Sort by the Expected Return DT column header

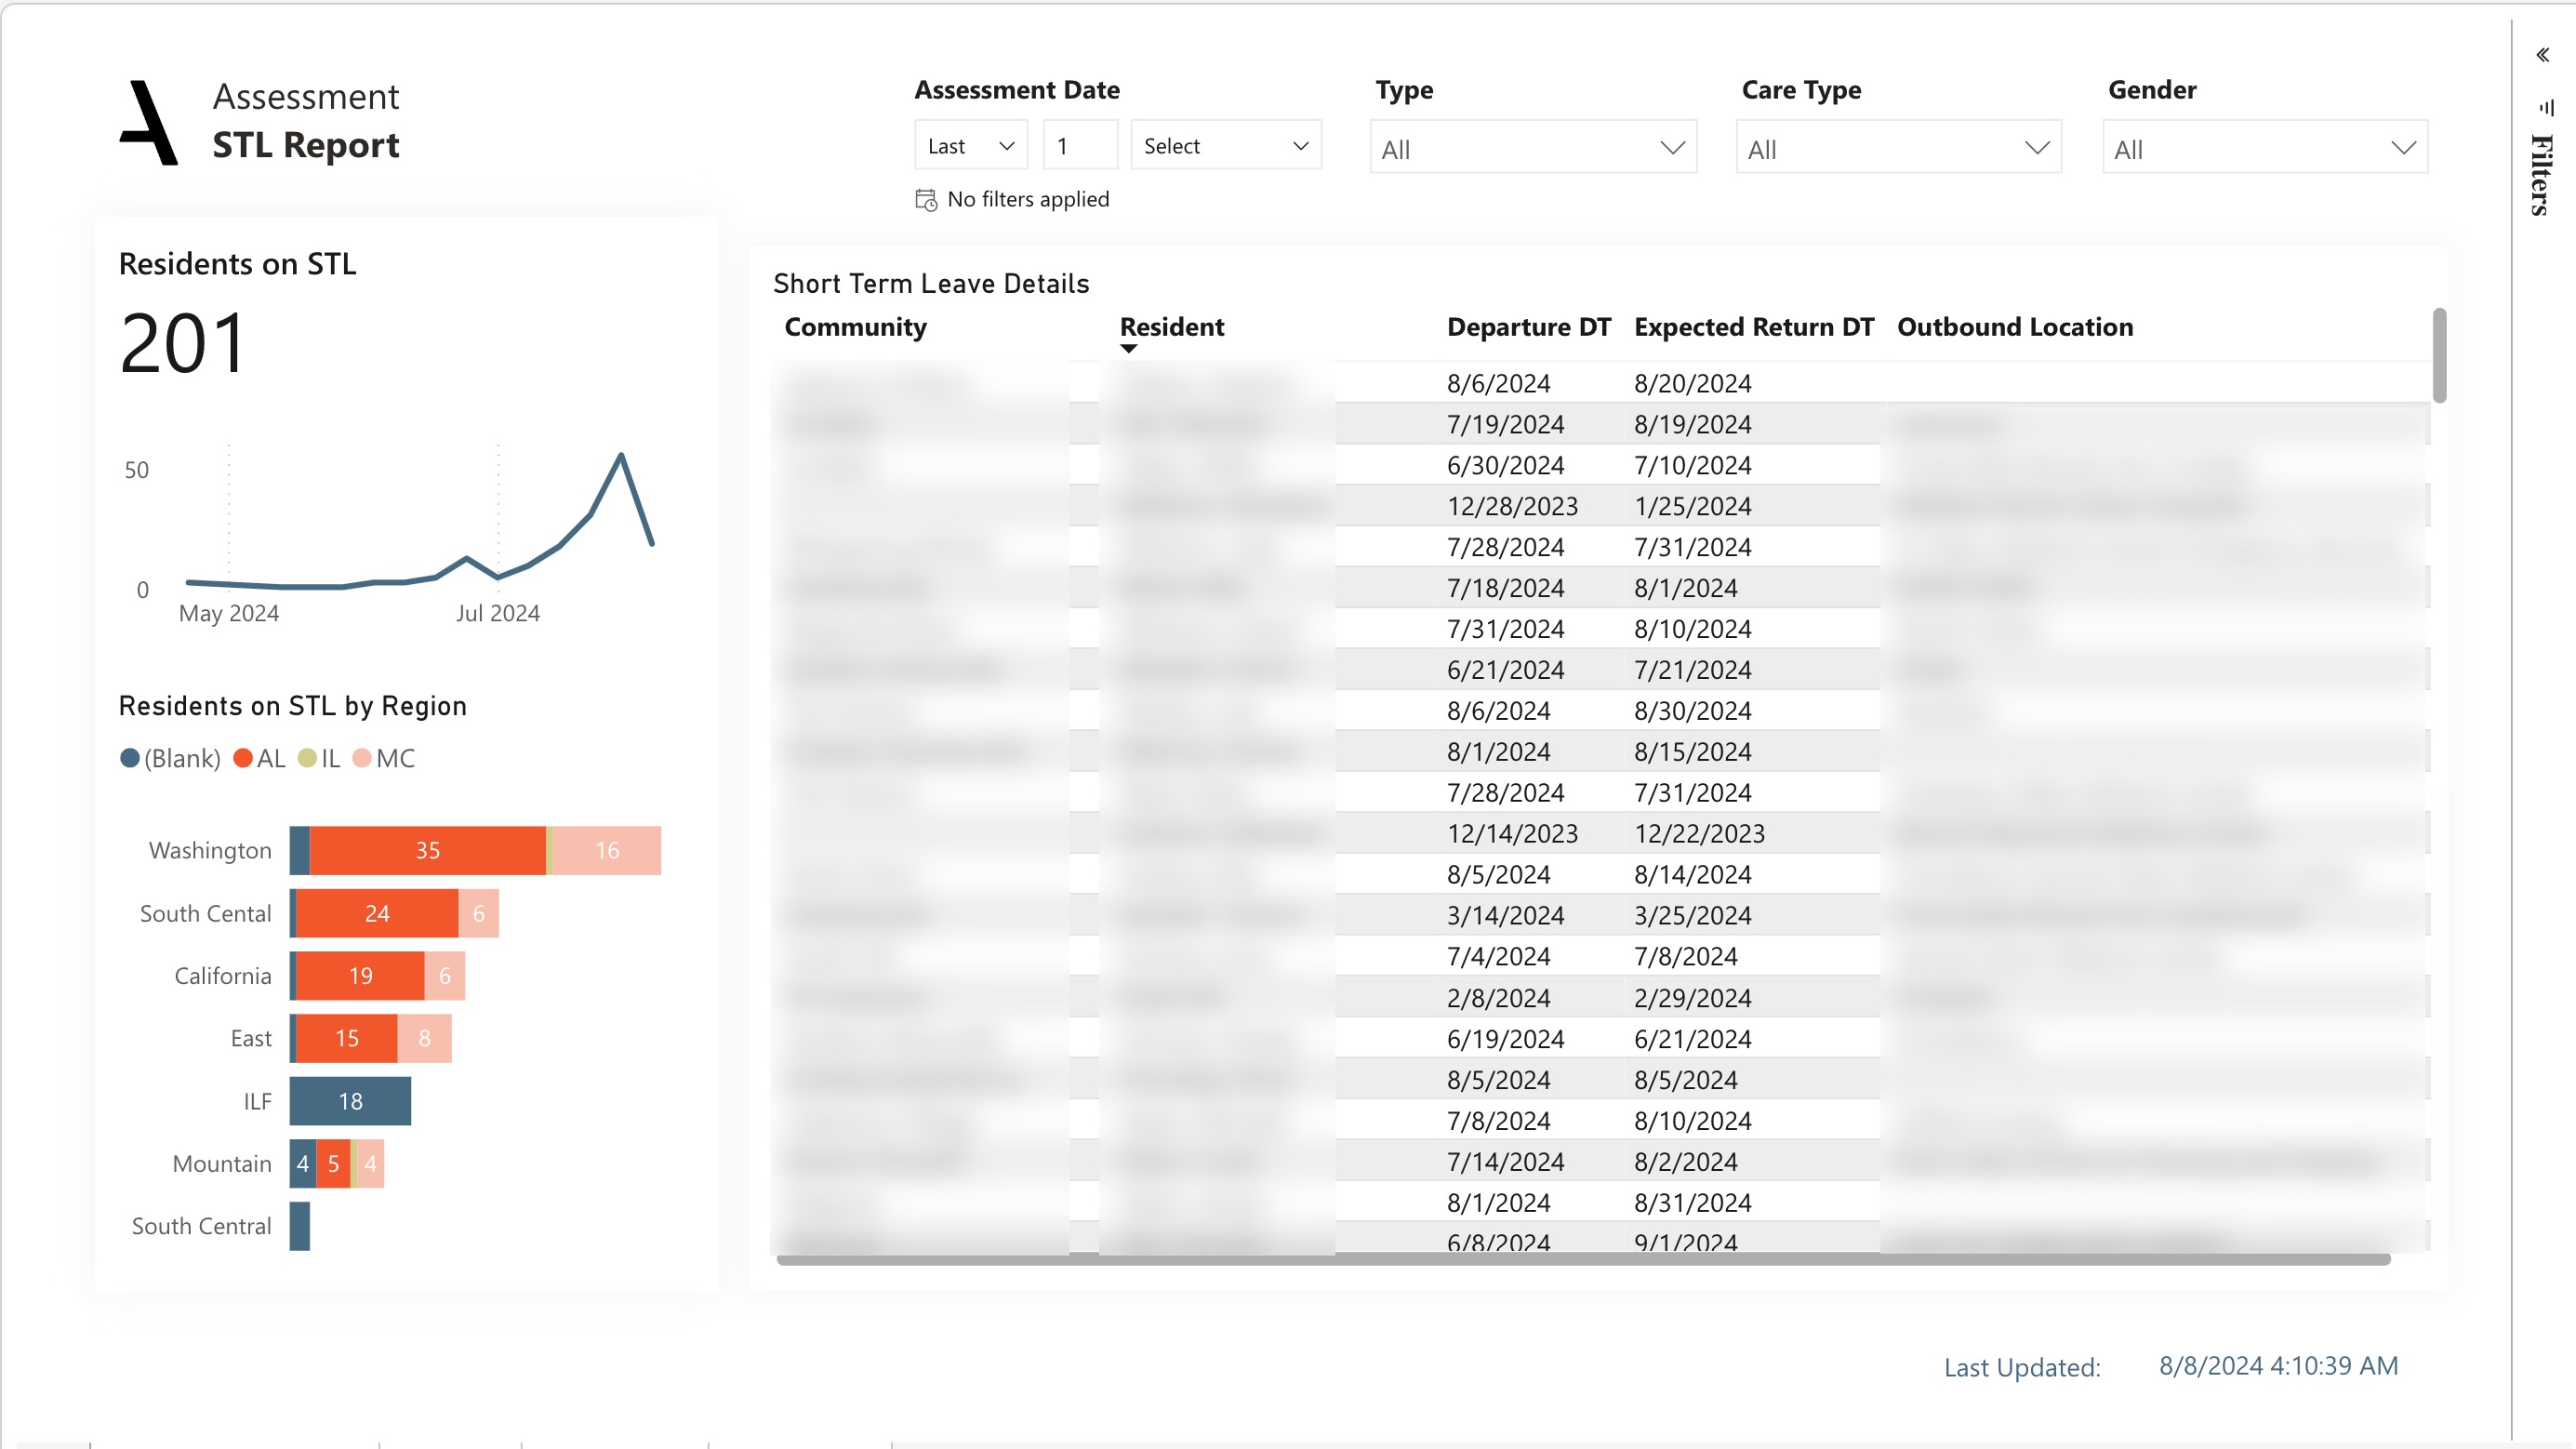[1753, 327]
